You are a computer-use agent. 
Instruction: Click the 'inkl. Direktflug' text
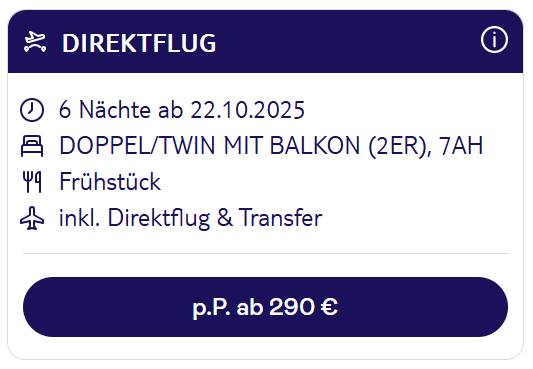135,218
